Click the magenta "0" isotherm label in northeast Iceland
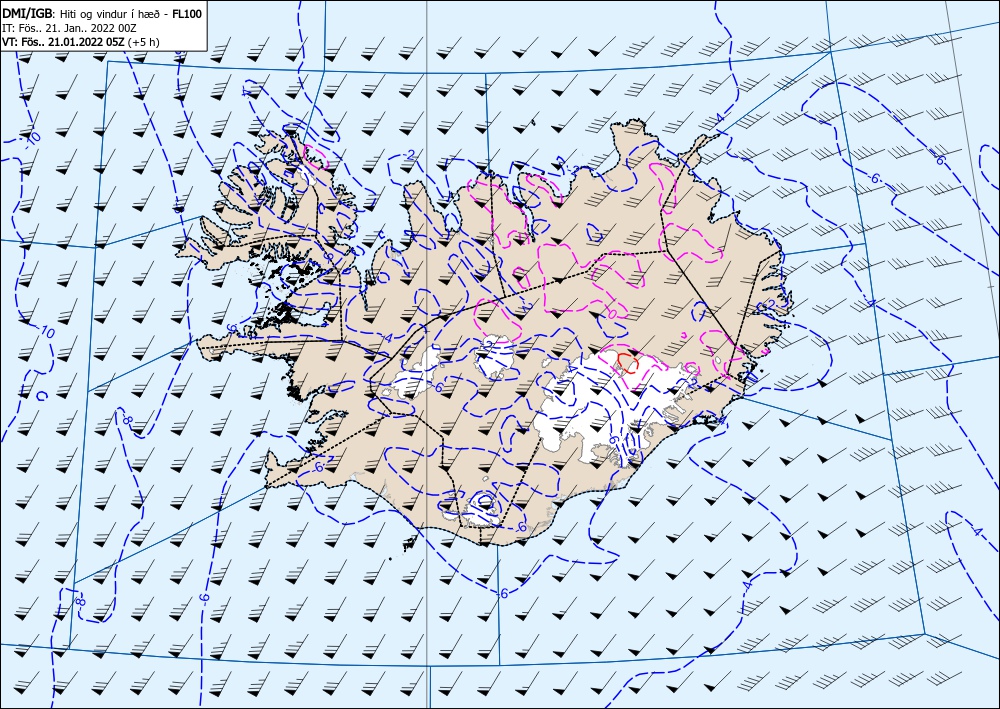 click(x=611, y=312)
